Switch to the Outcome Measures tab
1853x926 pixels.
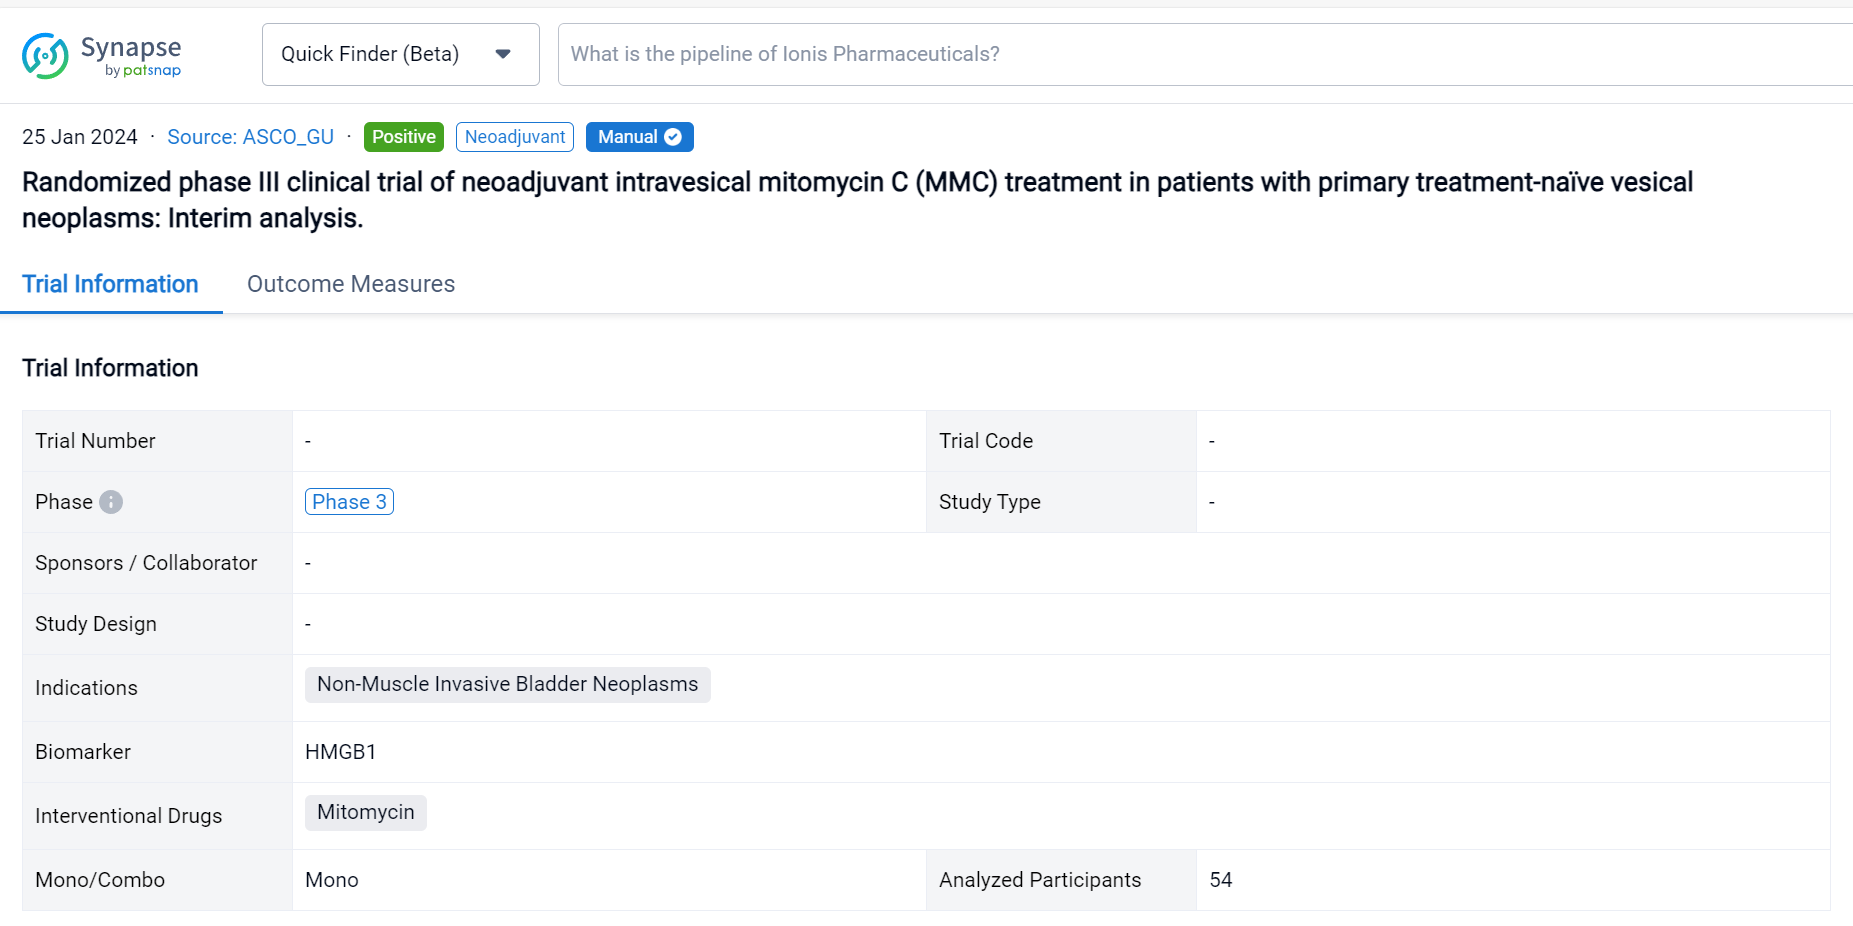(x=350, y=284)
